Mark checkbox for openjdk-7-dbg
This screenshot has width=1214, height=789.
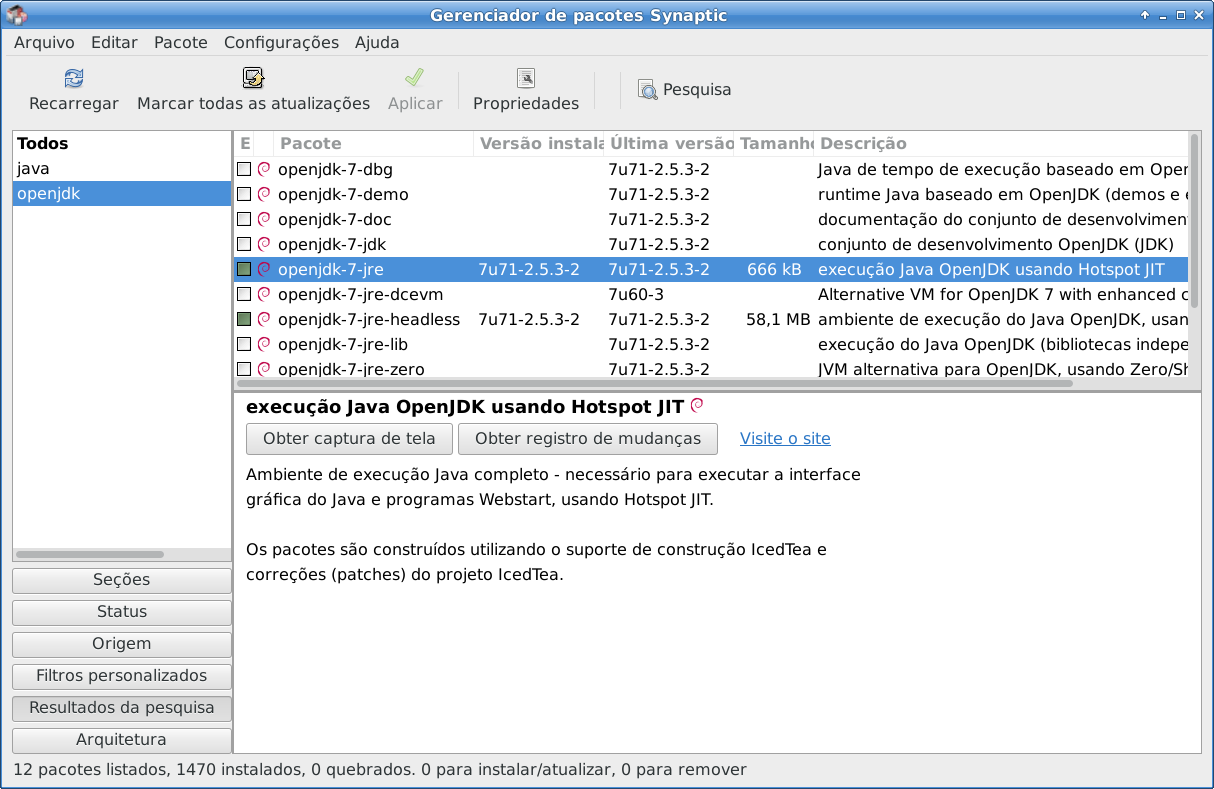(244, 169)
